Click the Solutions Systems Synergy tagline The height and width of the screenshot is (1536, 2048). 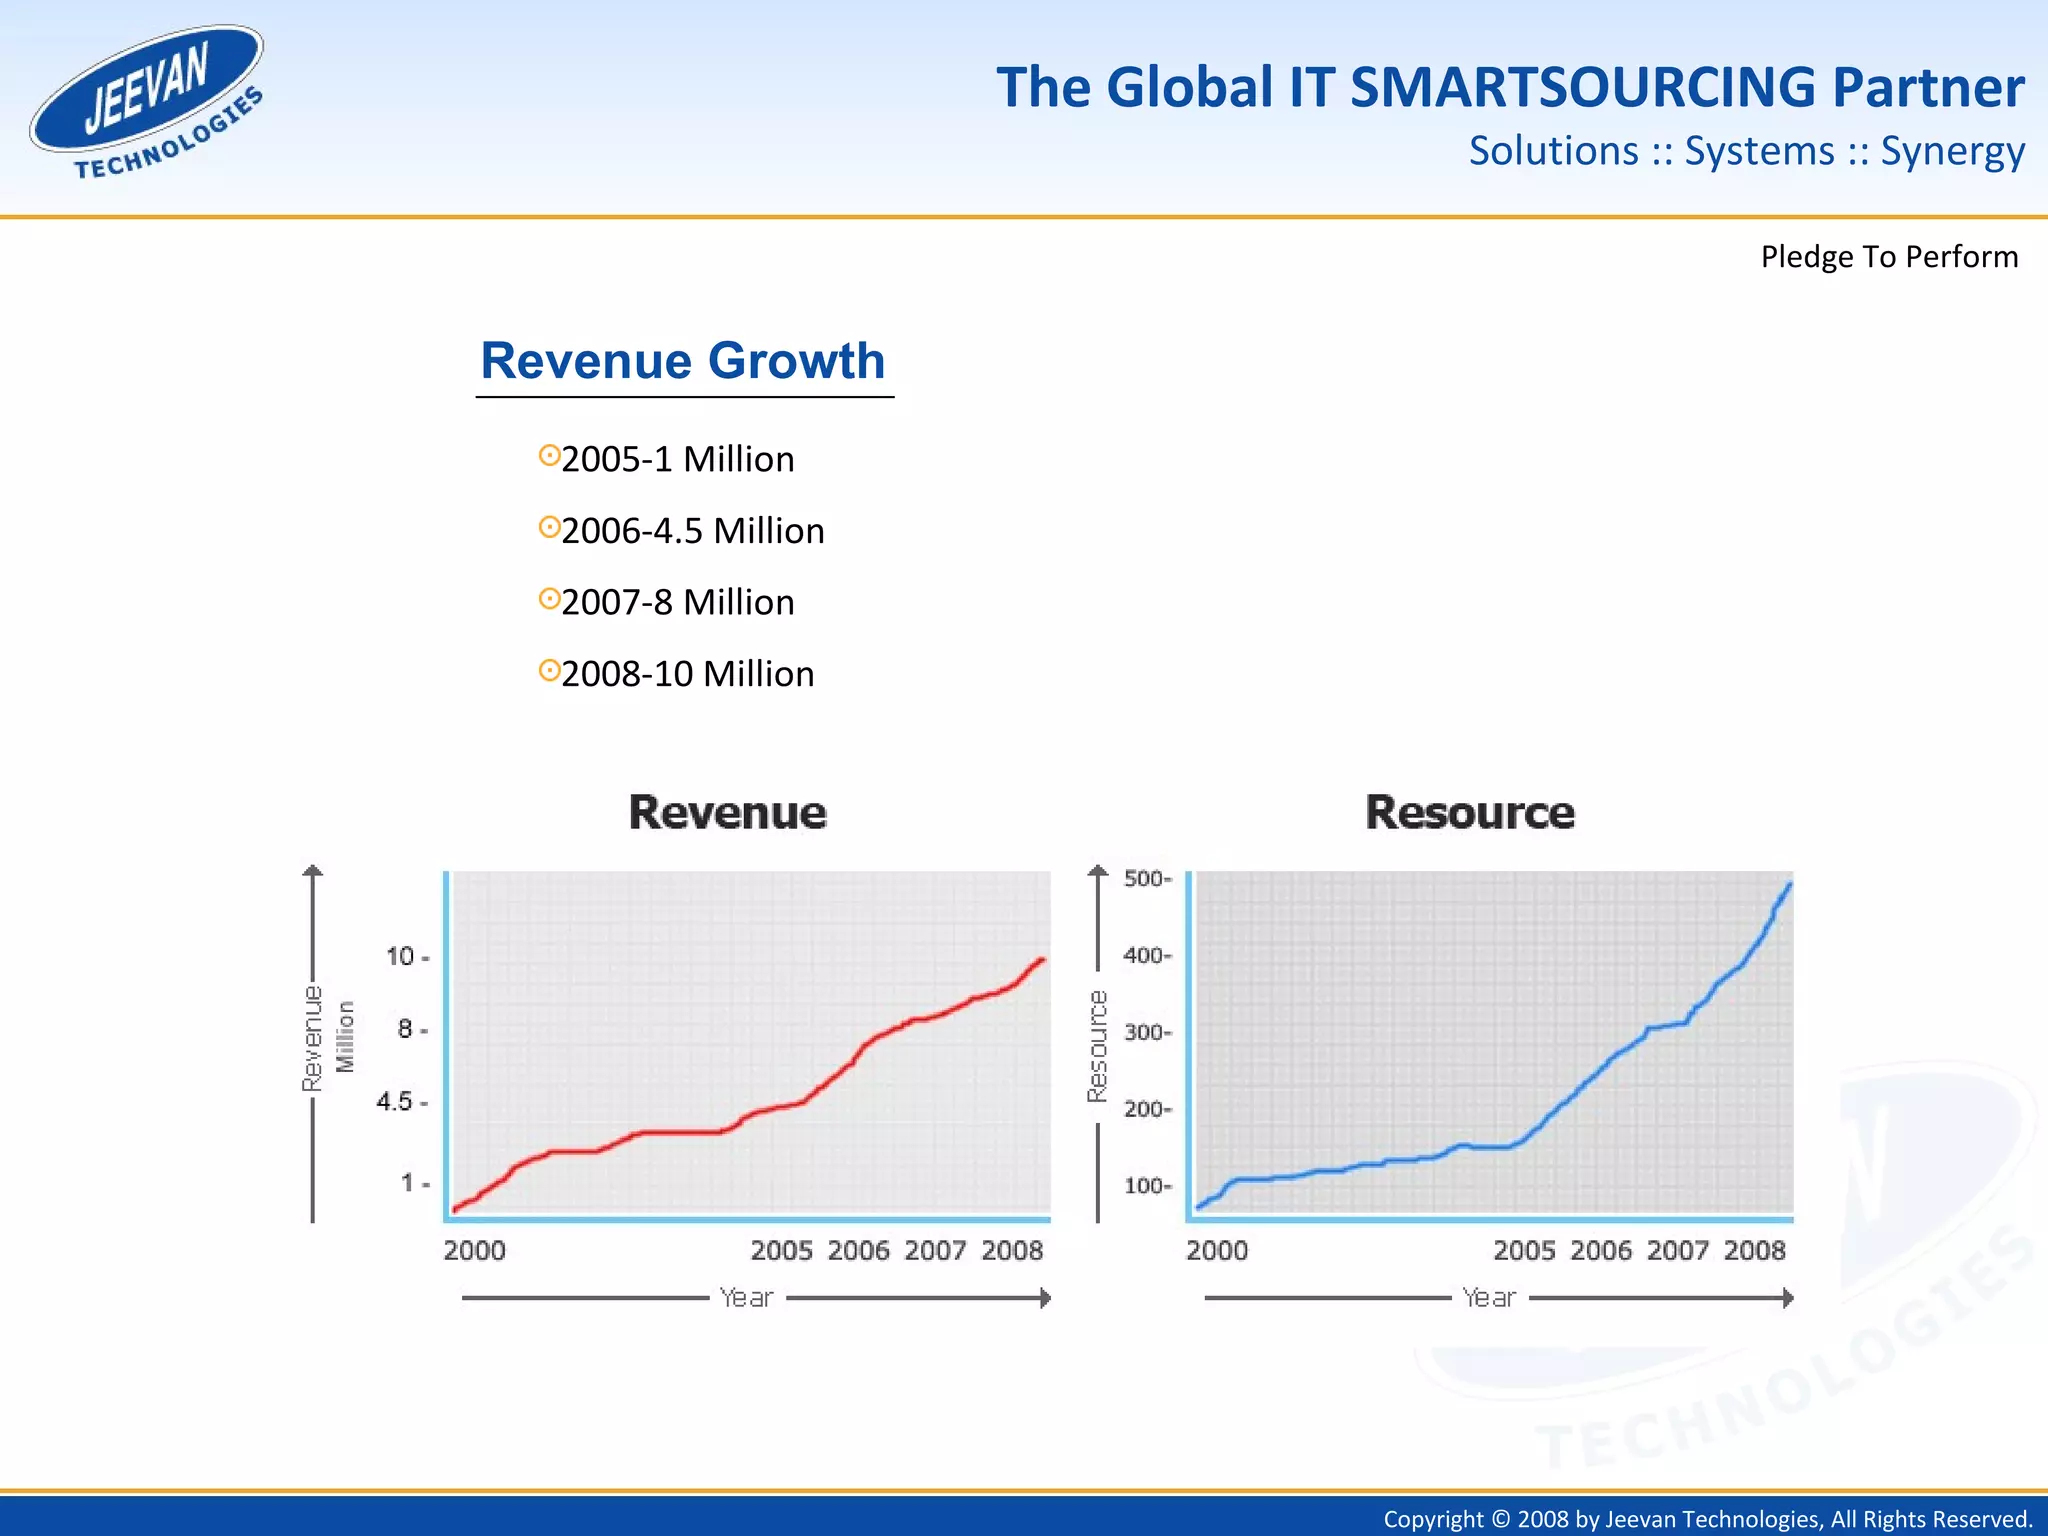click(1746, 151)
